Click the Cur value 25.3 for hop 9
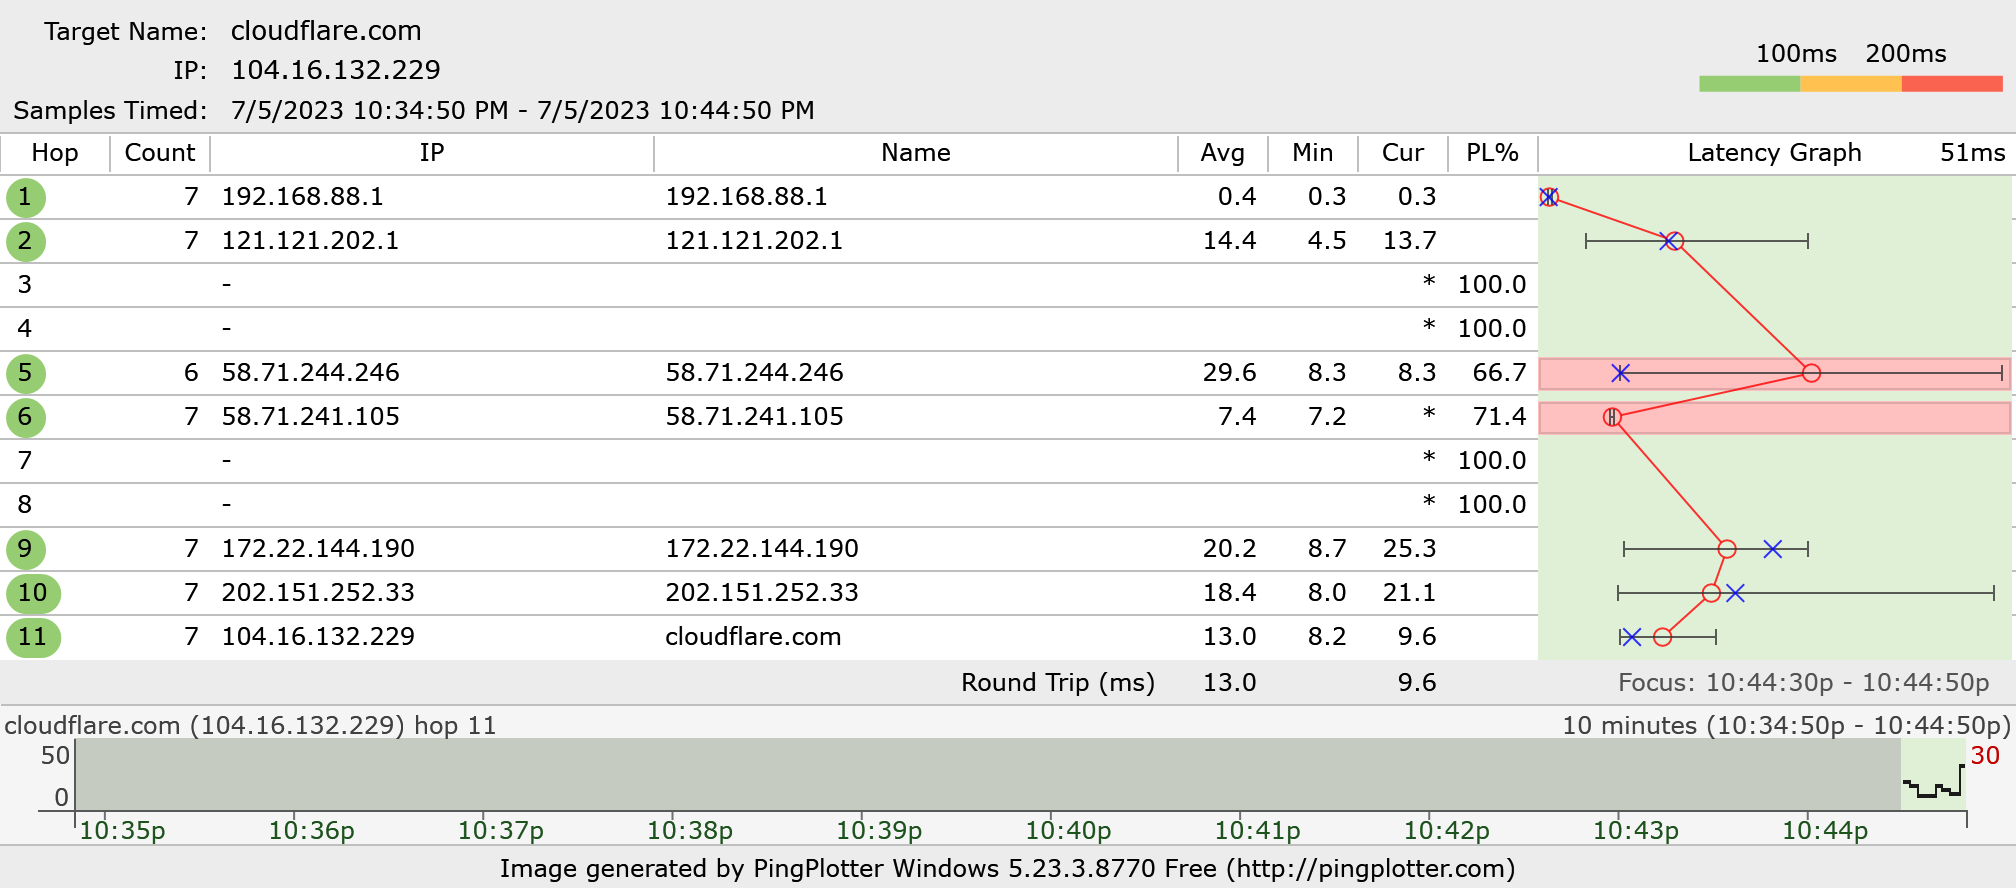The height and width of the screenshot is (888, 2016). coord(1409,549)
